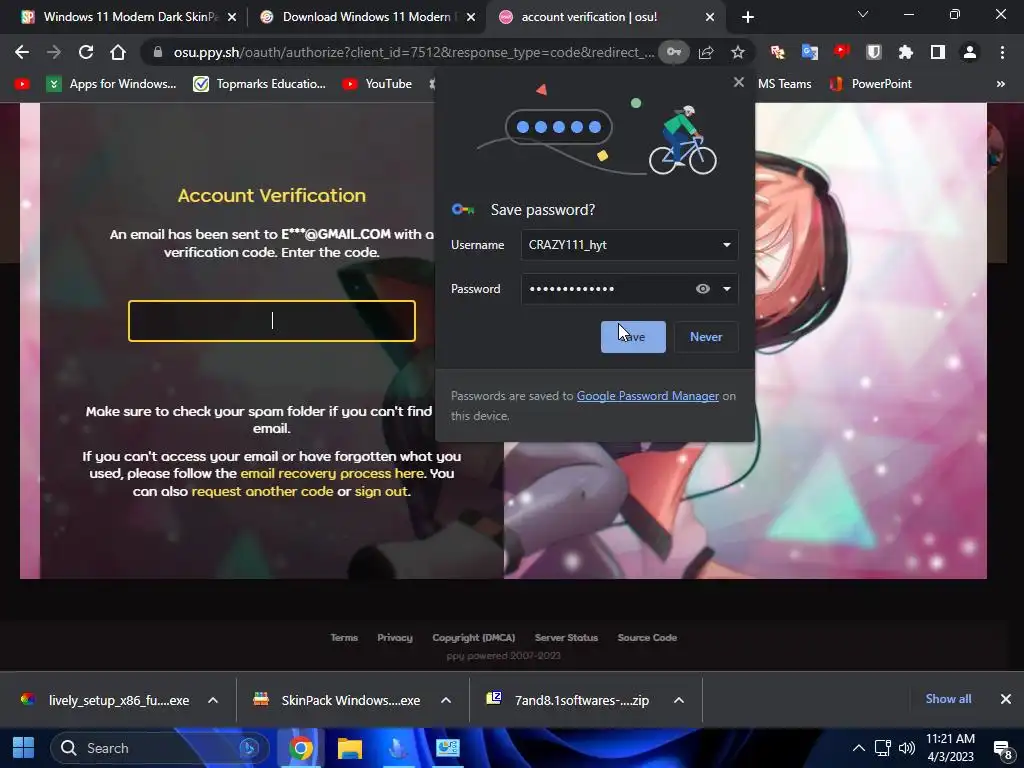Expand the Password dropdown arrow

(x=726, y=289)
